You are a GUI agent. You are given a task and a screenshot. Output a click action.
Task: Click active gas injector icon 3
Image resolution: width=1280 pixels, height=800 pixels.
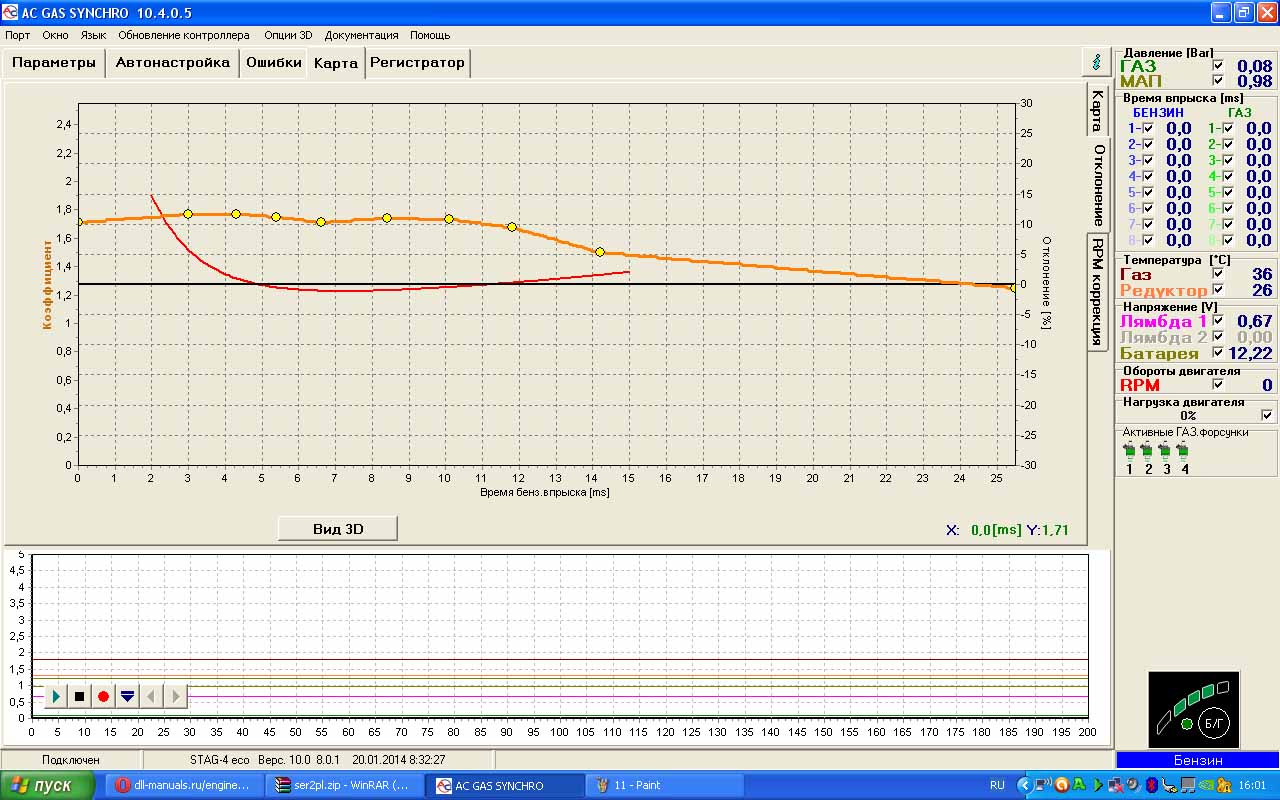coord(1165,452)
